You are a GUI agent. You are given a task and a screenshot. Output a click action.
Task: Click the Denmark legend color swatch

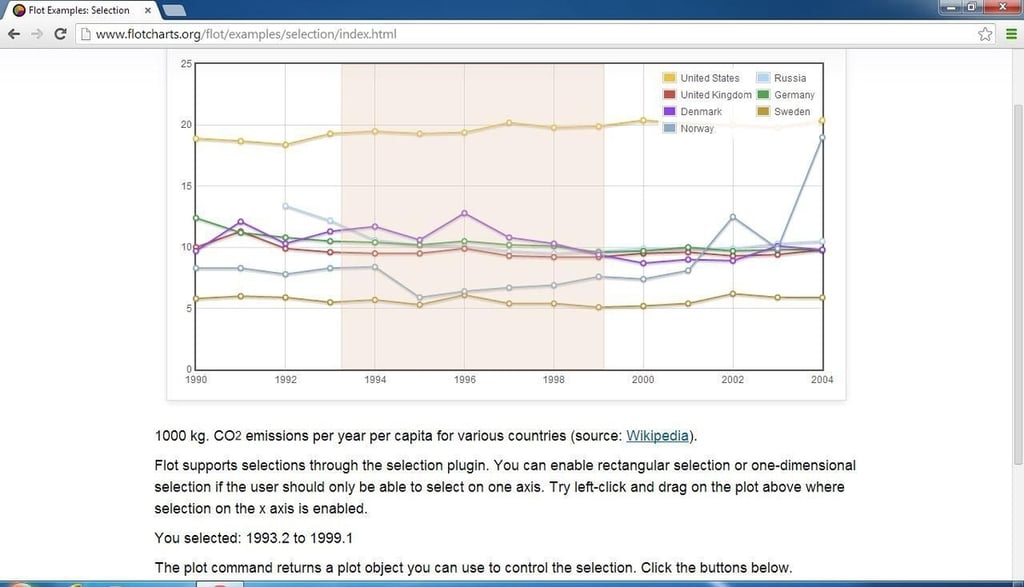click(669, 112)
